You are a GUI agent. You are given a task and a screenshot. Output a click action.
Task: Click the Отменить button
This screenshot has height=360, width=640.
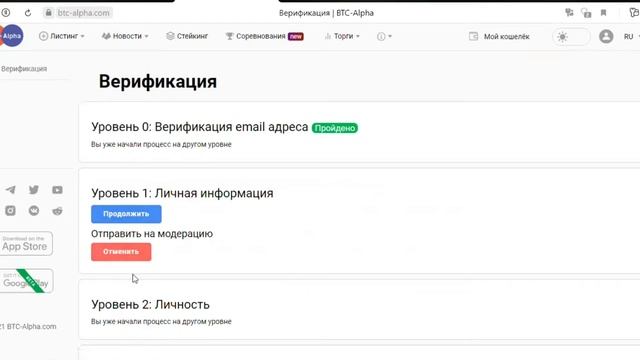pos(121,252)
